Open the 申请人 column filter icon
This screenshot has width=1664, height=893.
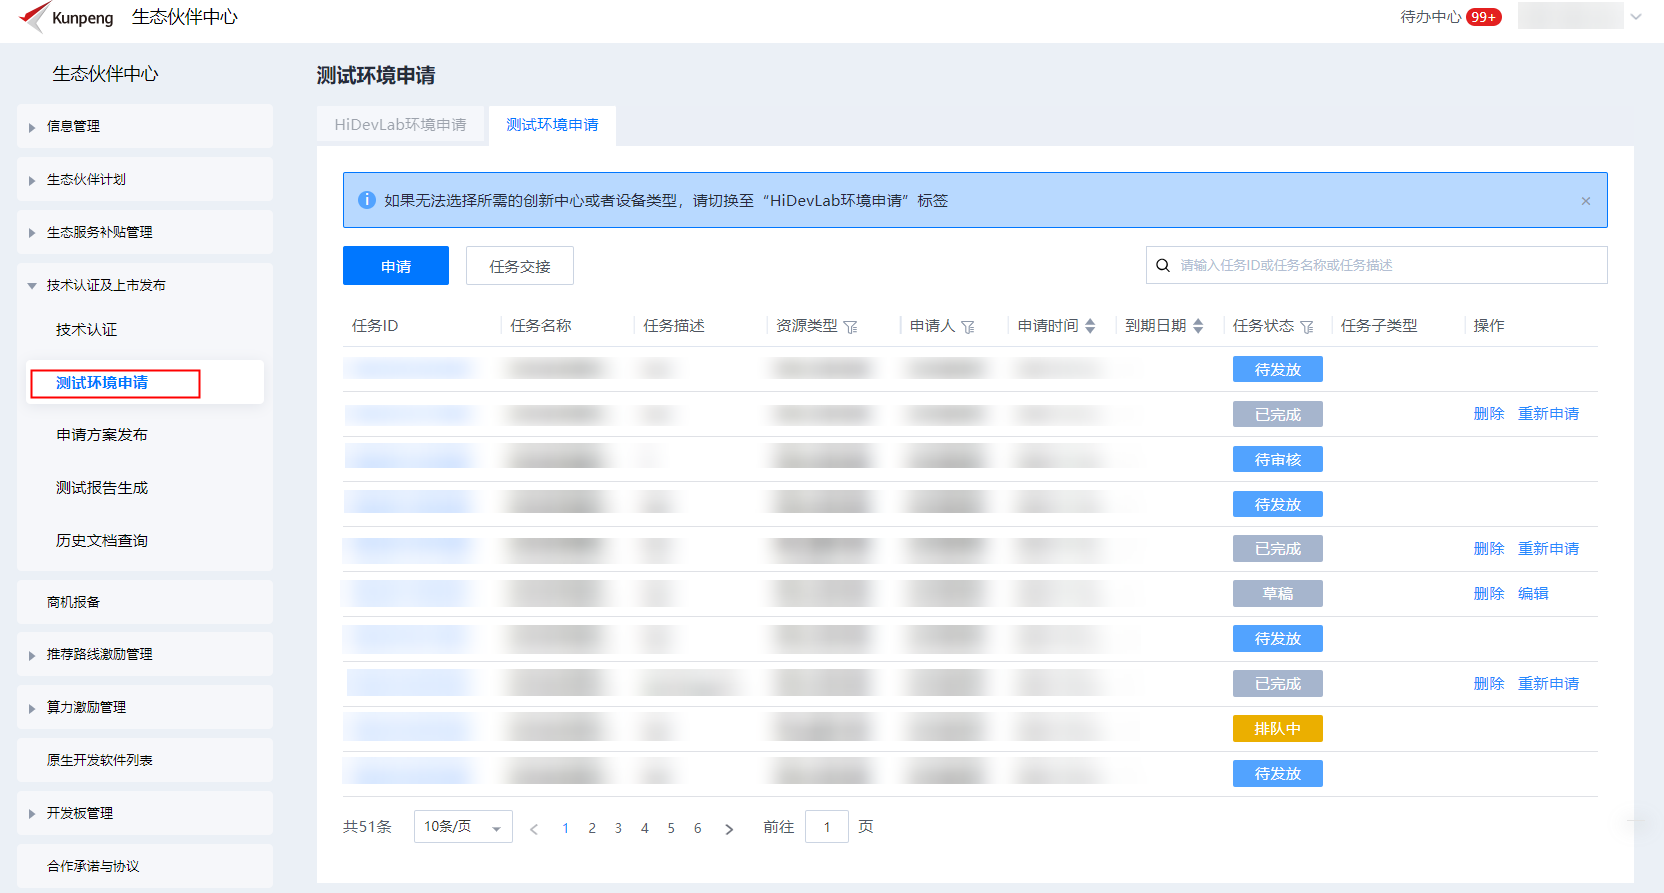968,327
